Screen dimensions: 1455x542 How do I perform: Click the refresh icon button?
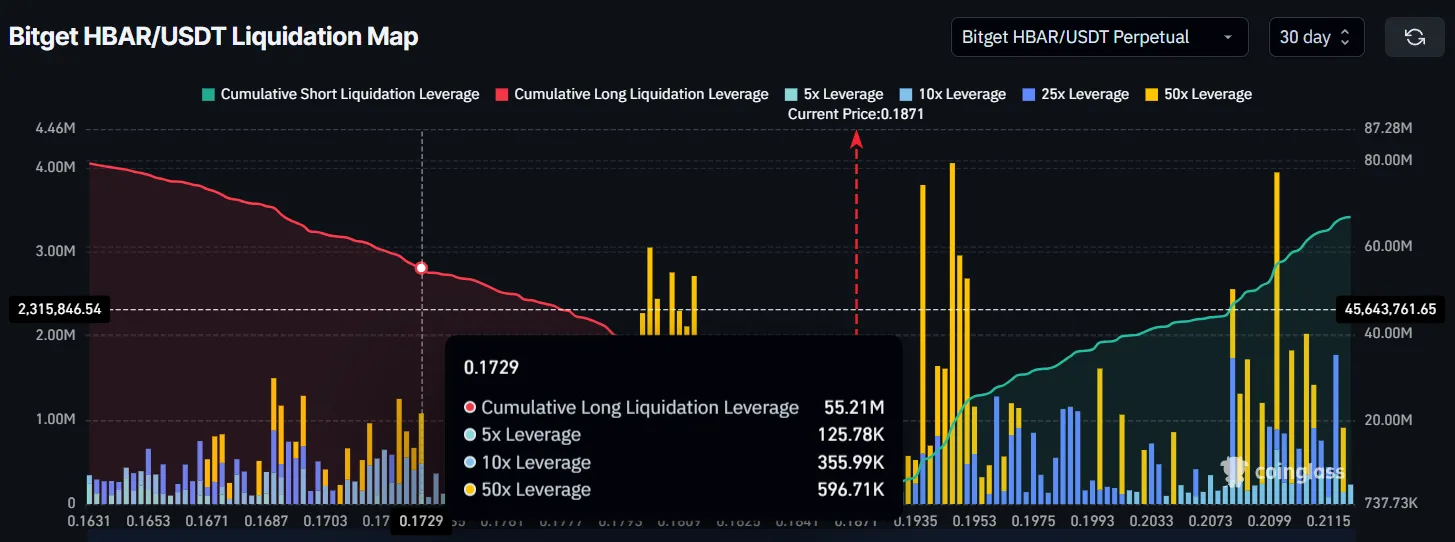(x=1414, y=37)
